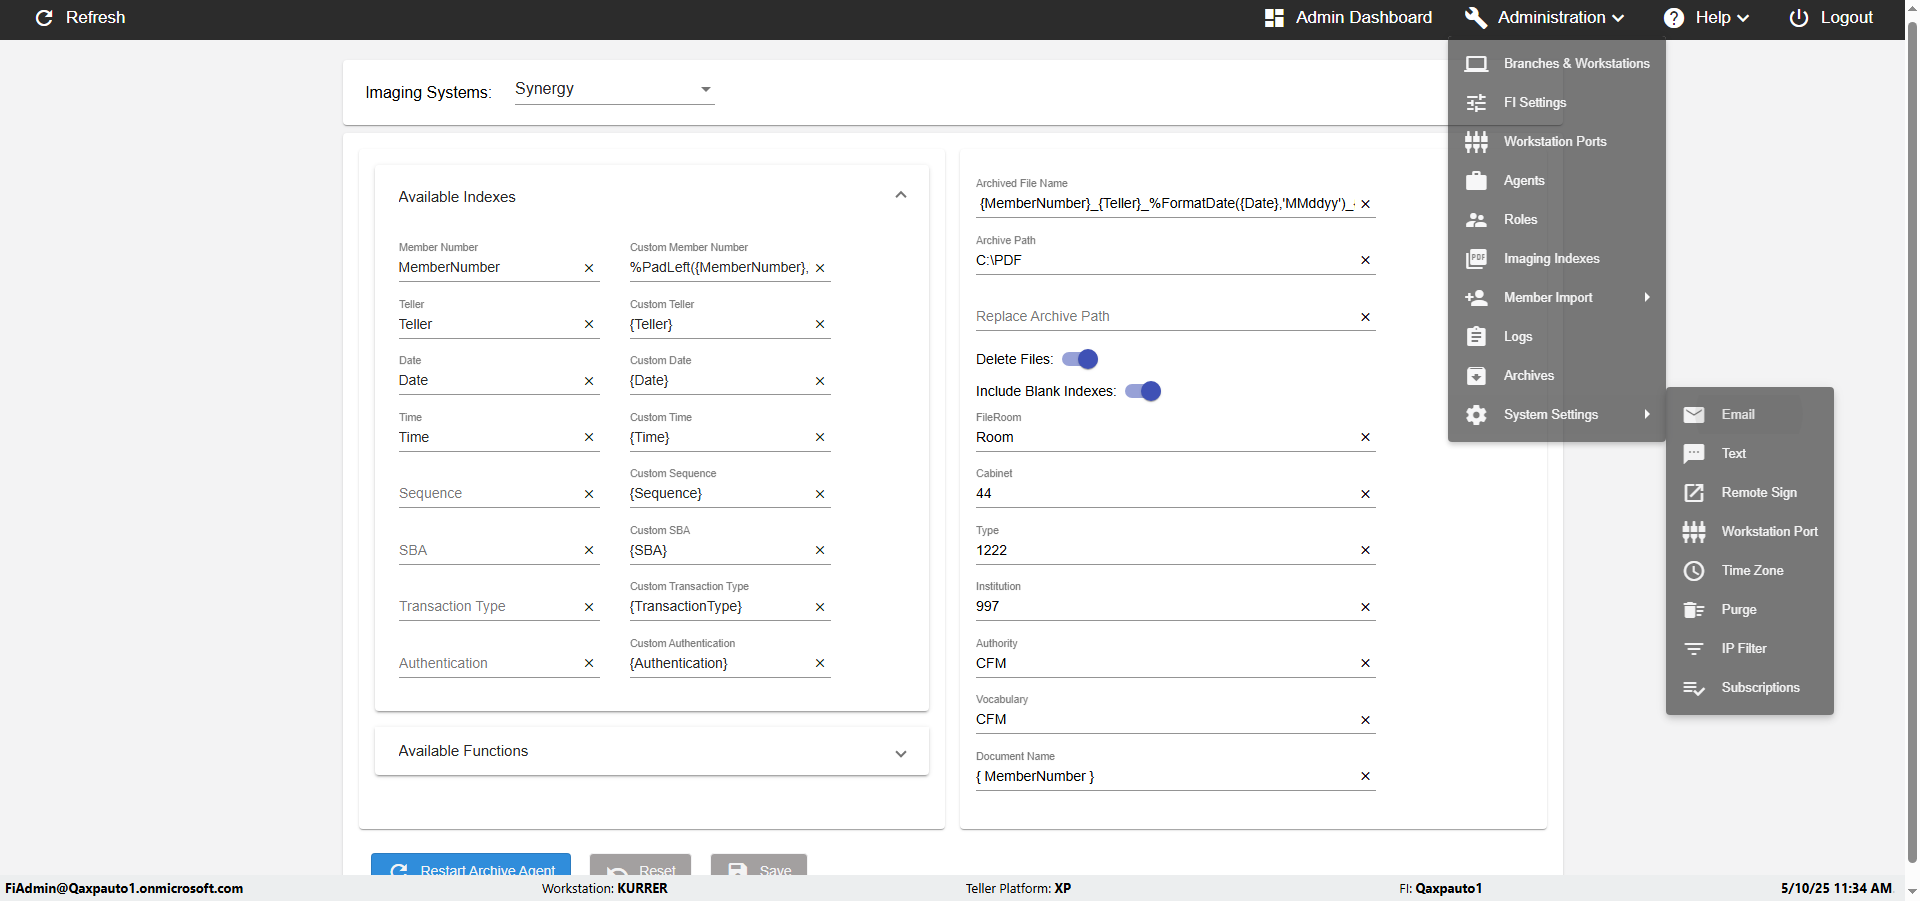Select Subscriptions in System Settings submenu
The image size is (1920, 901).
[1760, 688]
